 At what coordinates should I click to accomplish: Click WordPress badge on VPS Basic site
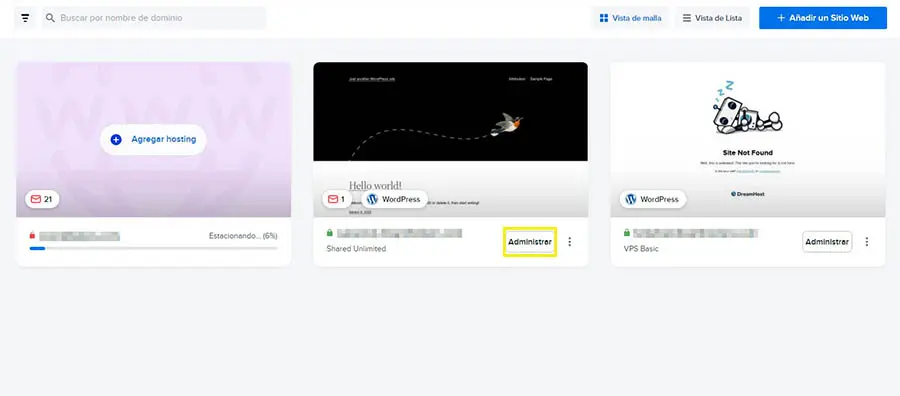(653, 199)
